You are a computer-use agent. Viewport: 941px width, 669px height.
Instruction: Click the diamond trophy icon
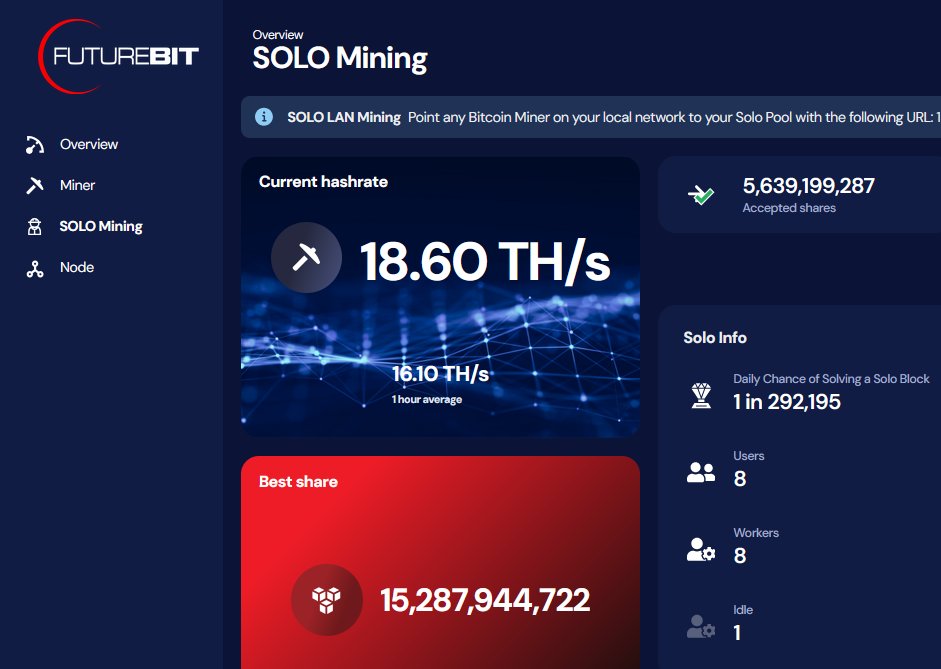pyautogui.click(x=701, y=395)
